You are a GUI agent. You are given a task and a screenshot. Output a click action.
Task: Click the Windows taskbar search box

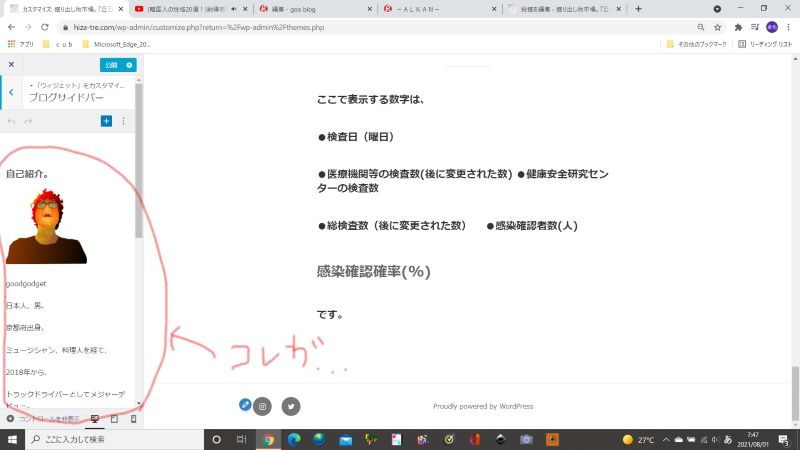coord(114,439)
